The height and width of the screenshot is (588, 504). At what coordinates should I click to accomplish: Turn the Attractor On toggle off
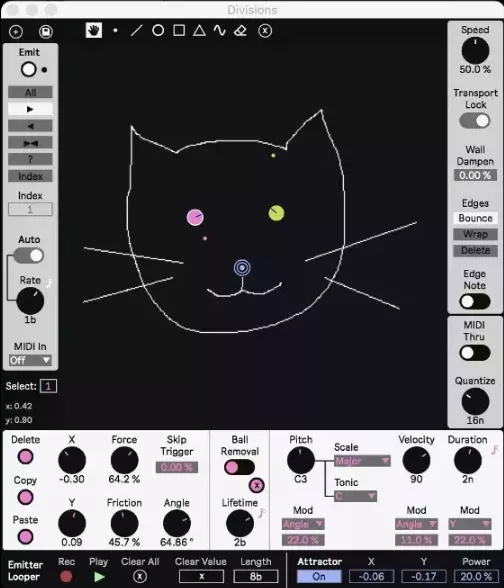(319, 576)
